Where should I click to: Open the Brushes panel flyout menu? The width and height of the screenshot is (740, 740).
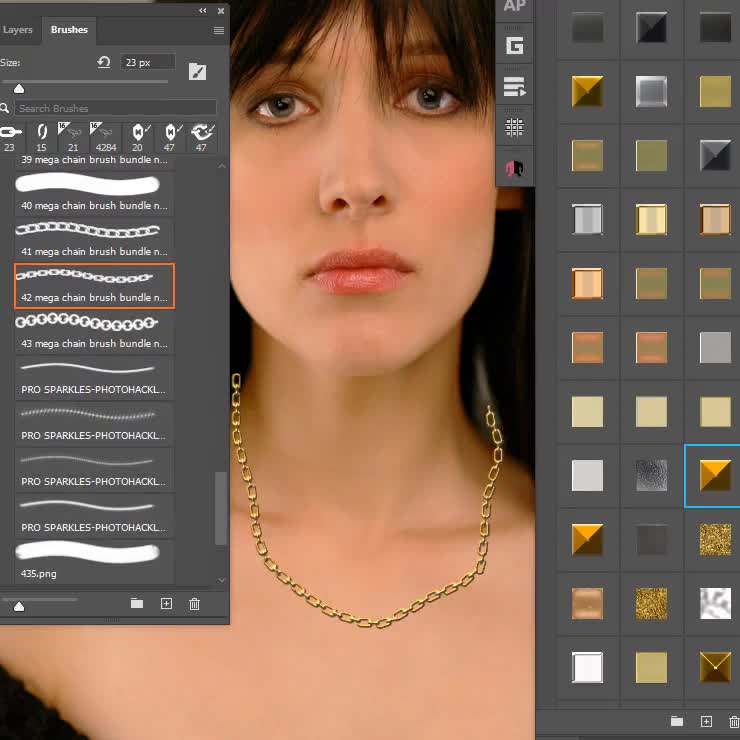point(219,30)
